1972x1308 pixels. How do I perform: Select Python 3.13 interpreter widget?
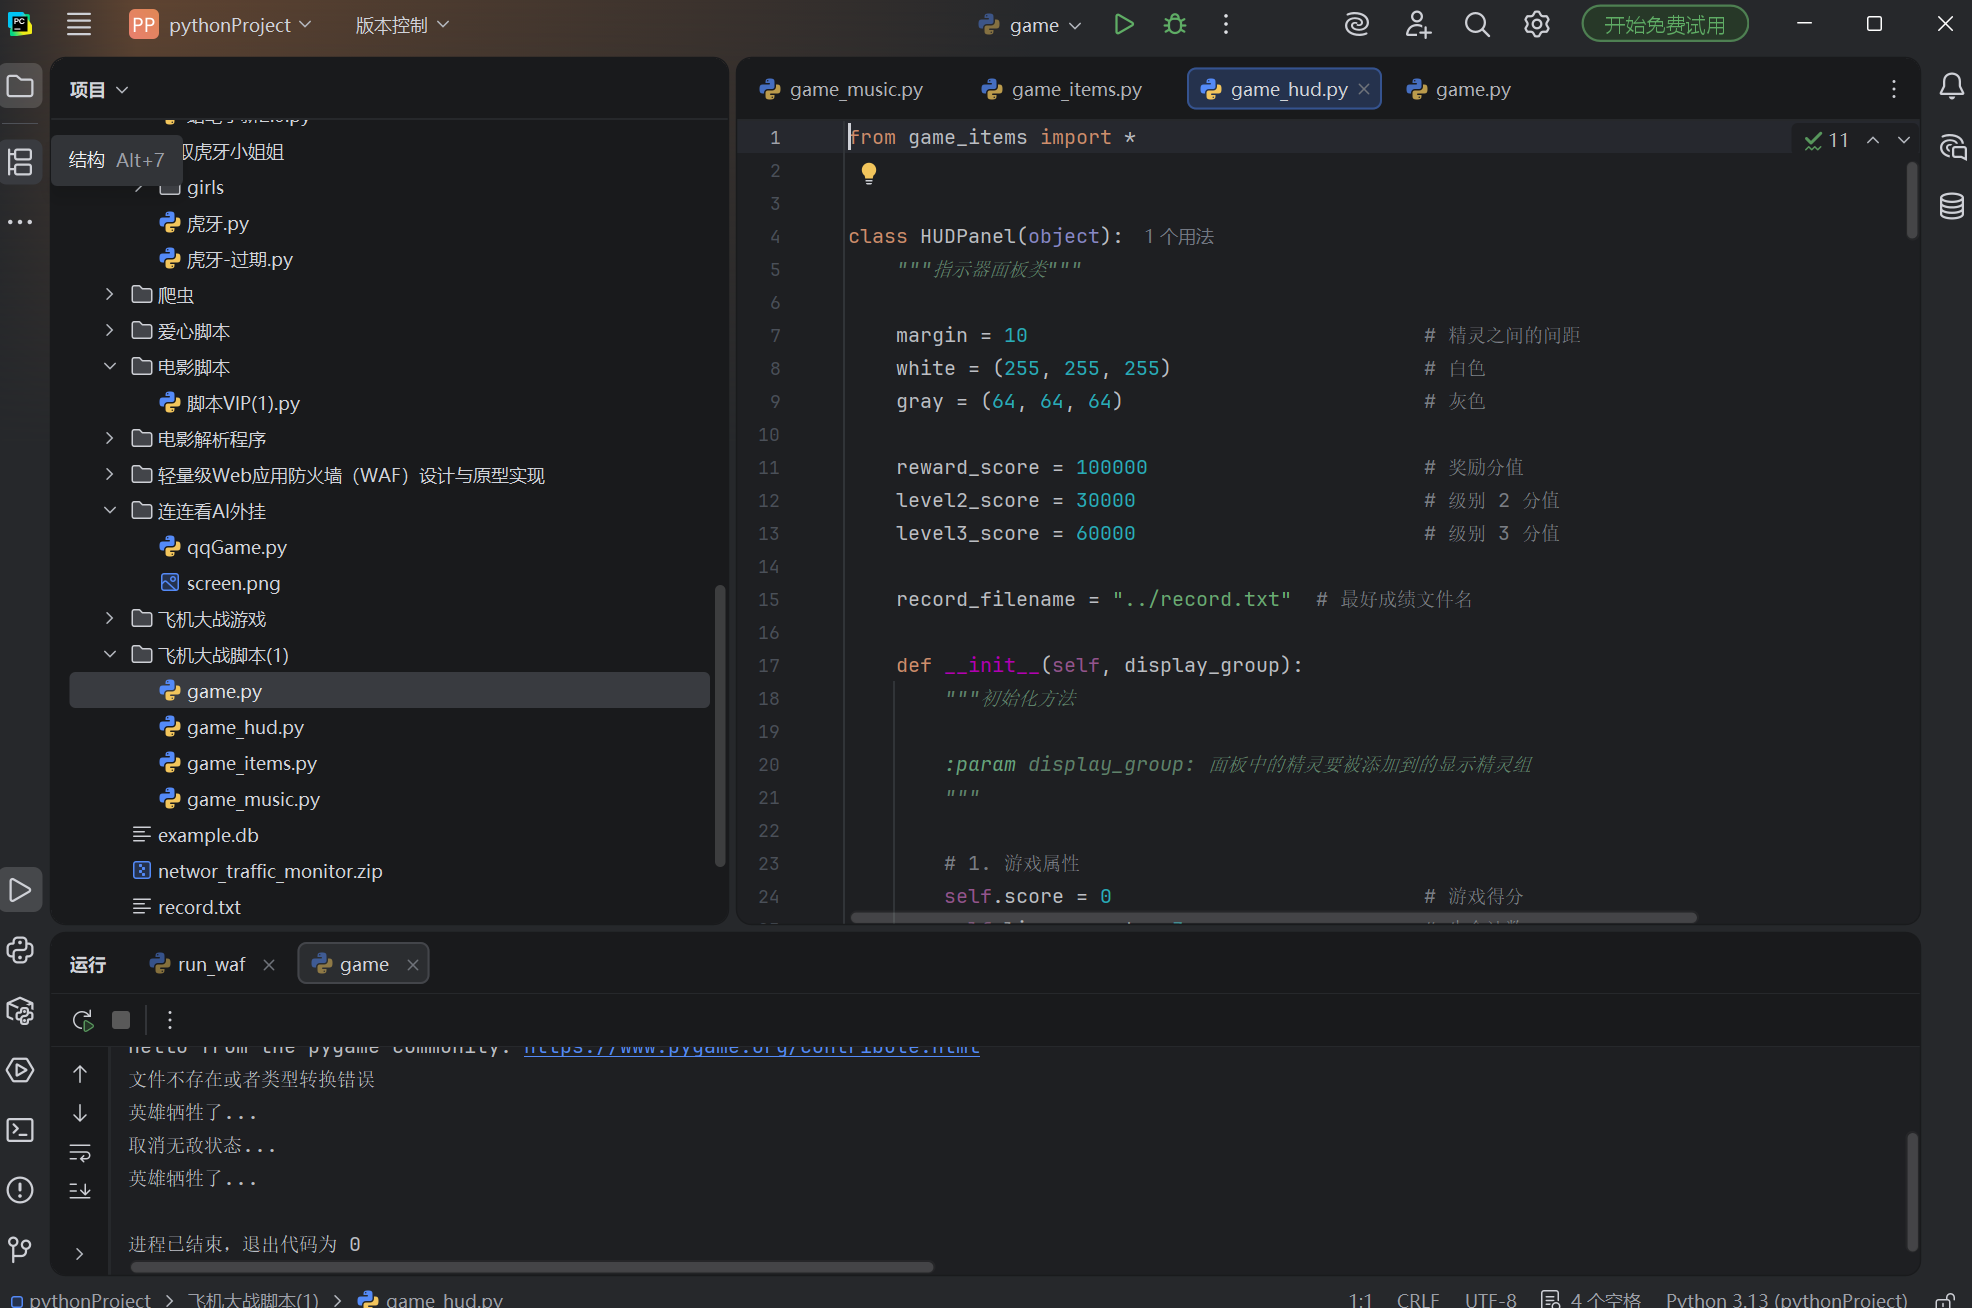click(x=1787, y=1299)
